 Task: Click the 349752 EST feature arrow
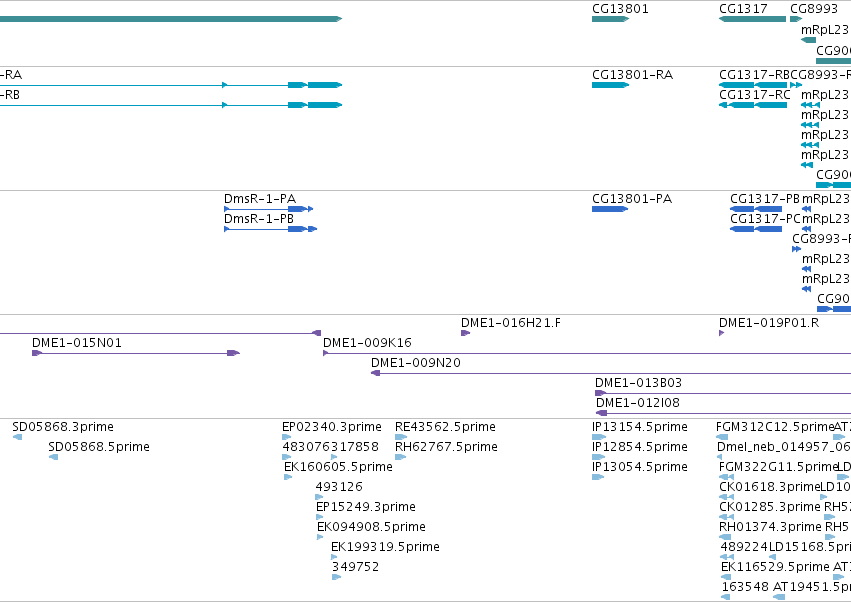tap(336, 577)
